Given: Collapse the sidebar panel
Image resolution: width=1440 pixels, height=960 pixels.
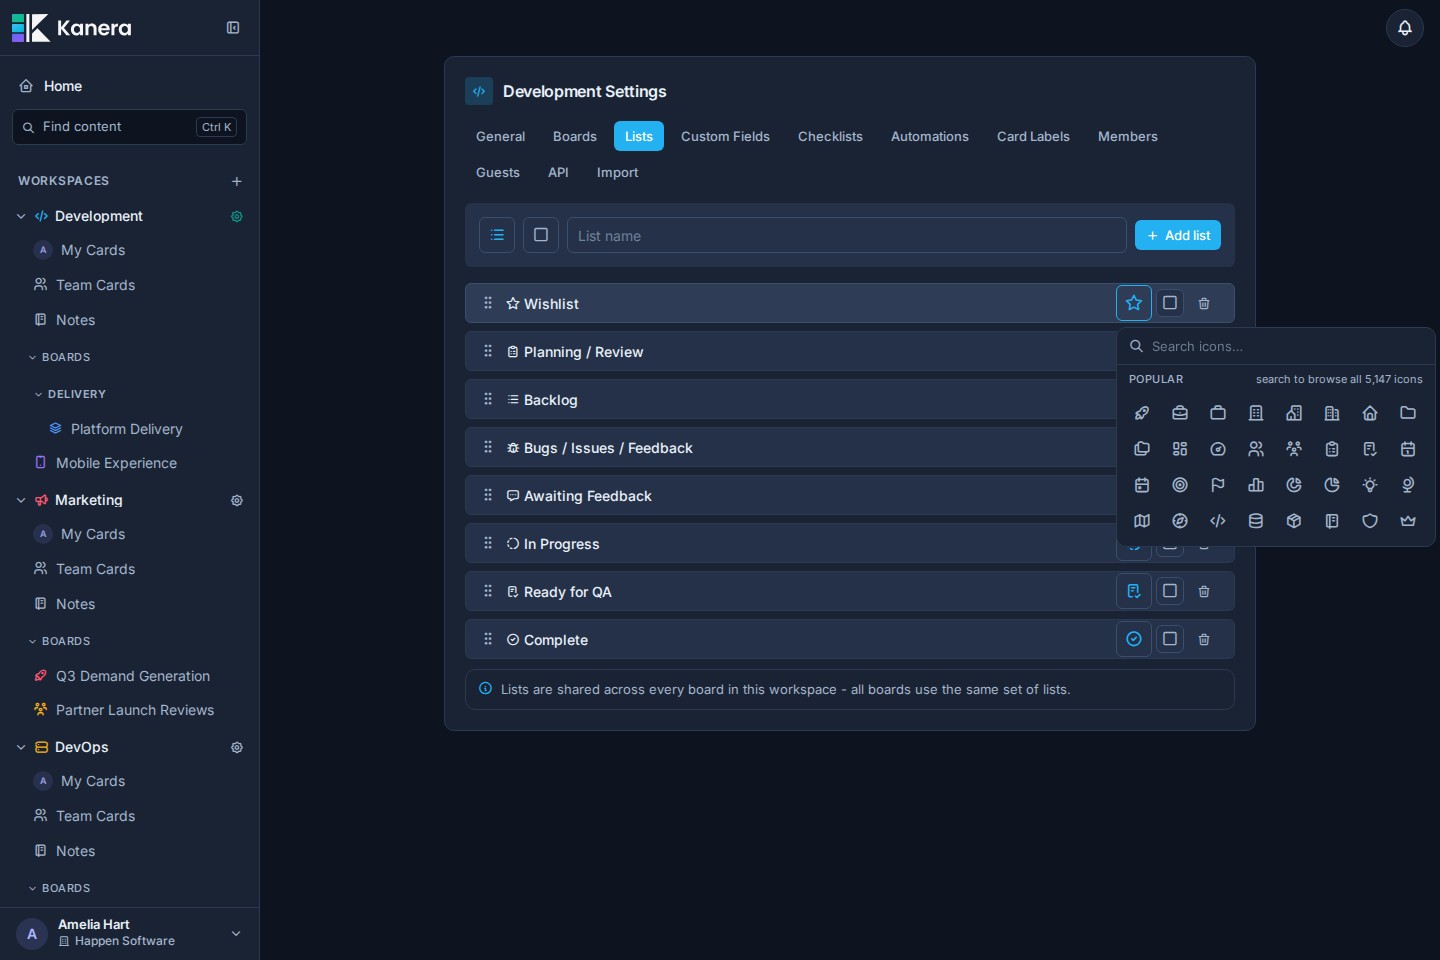Looking at the screenshot, I should click(x=233, y=28).
